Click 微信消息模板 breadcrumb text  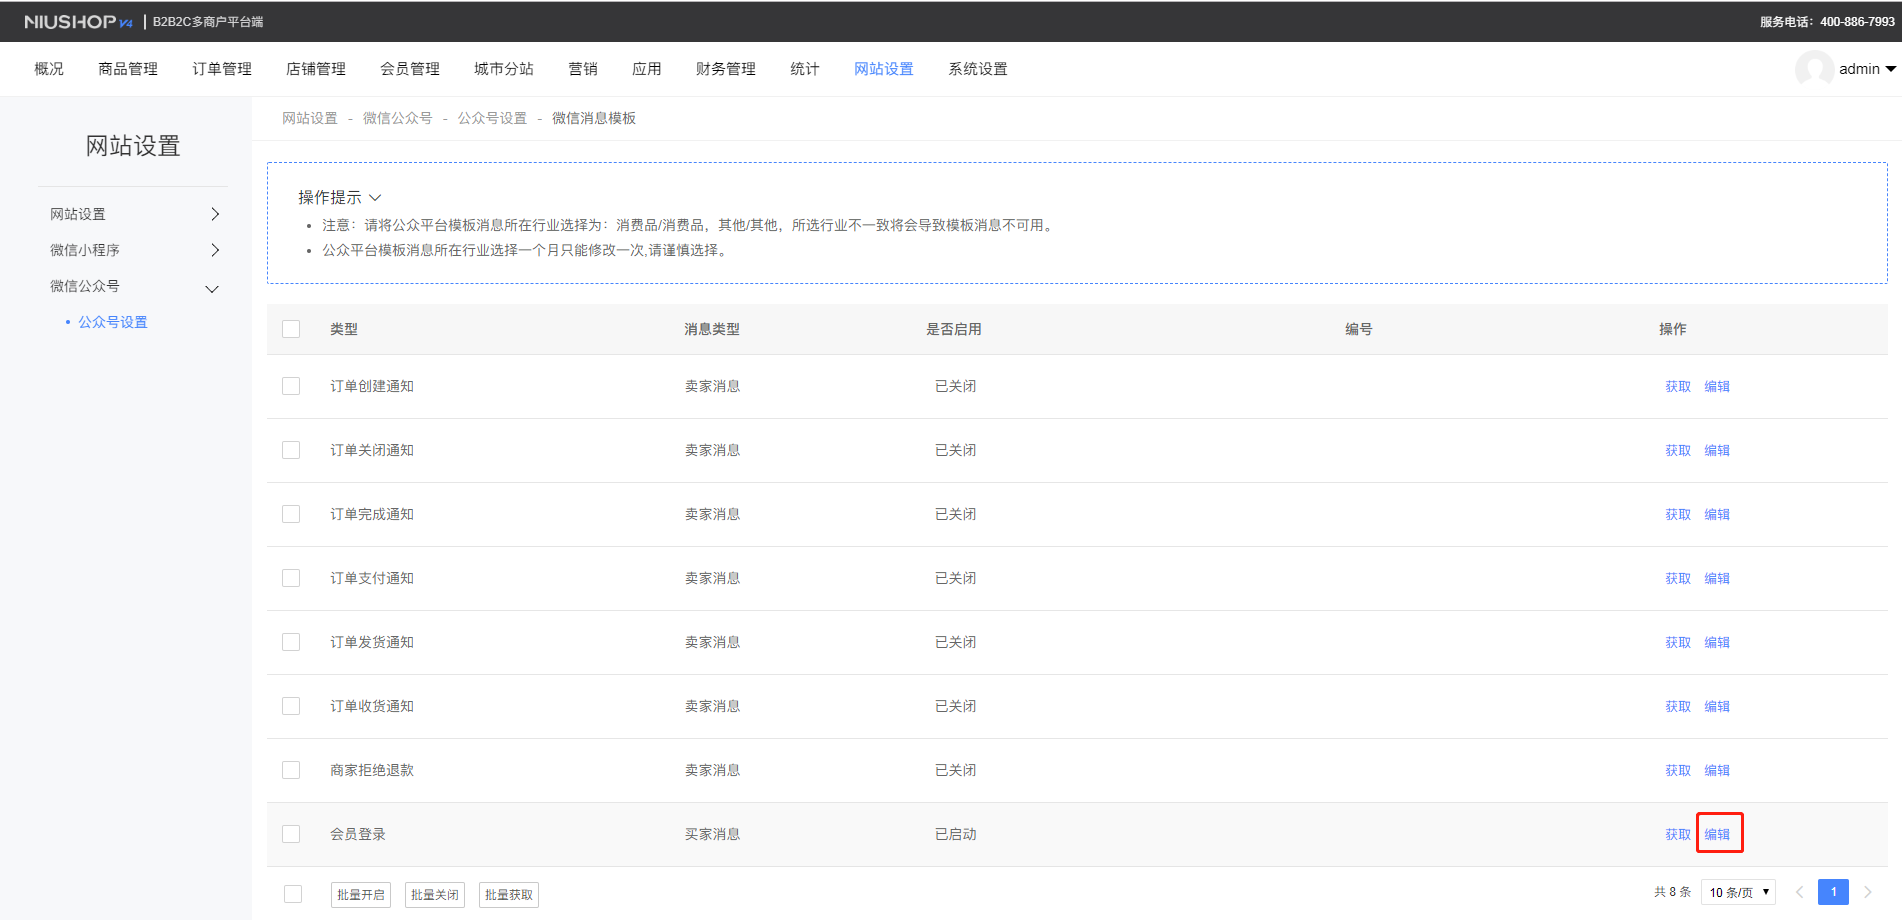coord(594,118)
